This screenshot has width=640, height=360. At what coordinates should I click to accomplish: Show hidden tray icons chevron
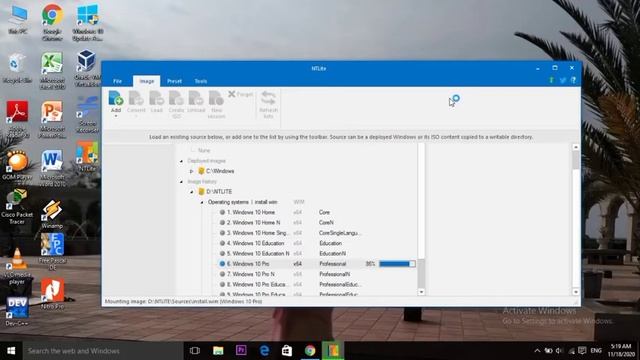(x=537, y=351)
